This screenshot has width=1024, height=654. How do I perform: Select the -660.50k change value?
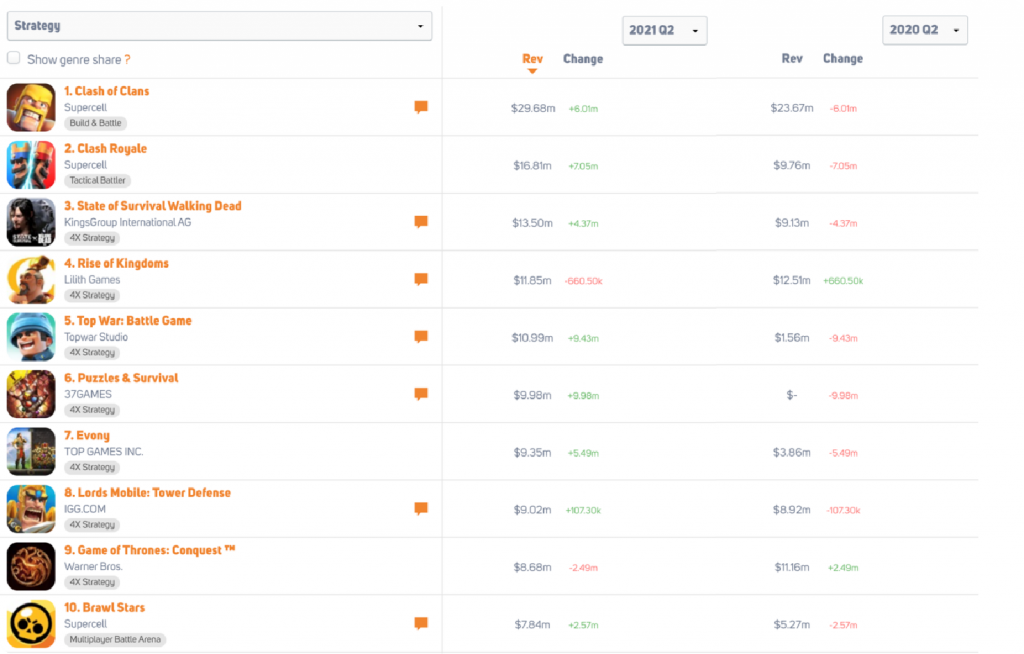pyautogui.click(x=583, y=282)
